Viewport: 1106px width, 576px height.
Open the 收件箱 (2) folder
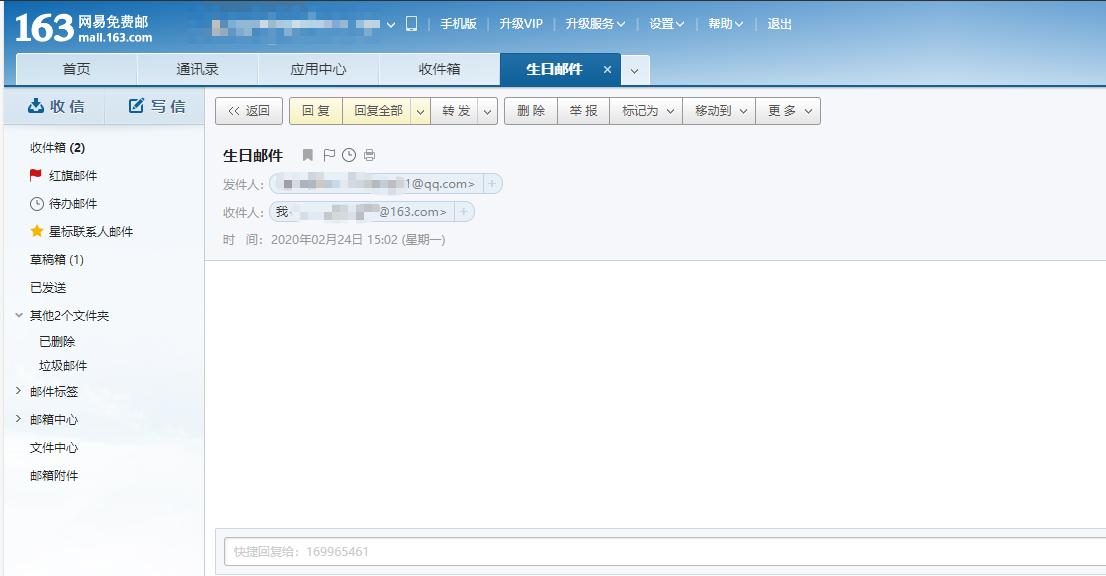tap(57, 147)
